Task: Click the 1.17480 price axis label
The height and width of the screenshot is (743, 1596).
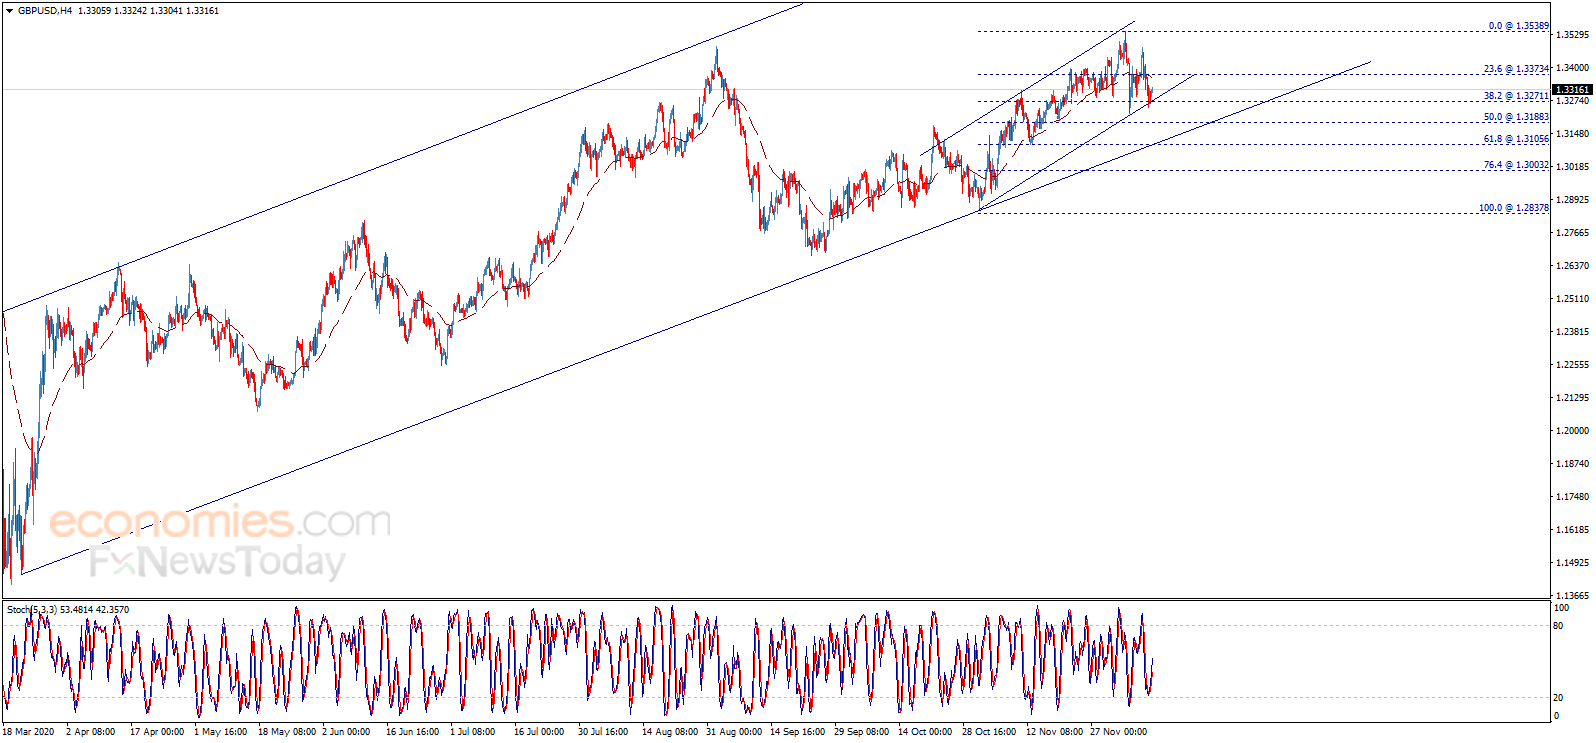Action: [x=1573, y=497]
